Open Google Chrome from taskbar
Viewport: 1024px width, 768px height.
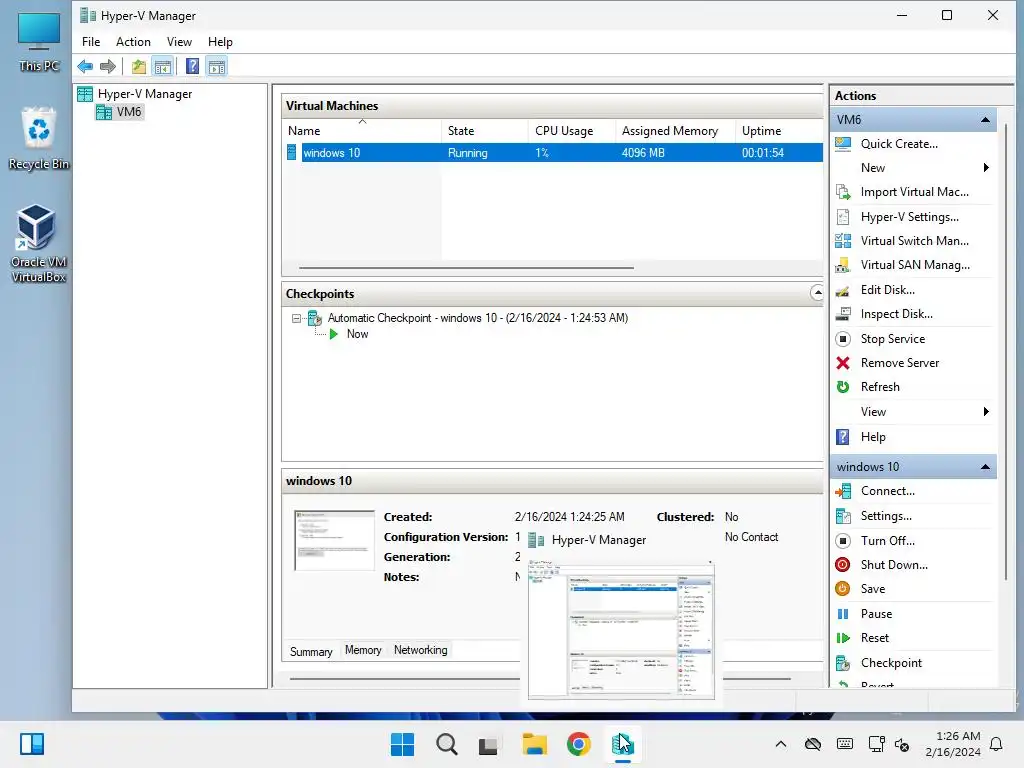pos(578,744)
